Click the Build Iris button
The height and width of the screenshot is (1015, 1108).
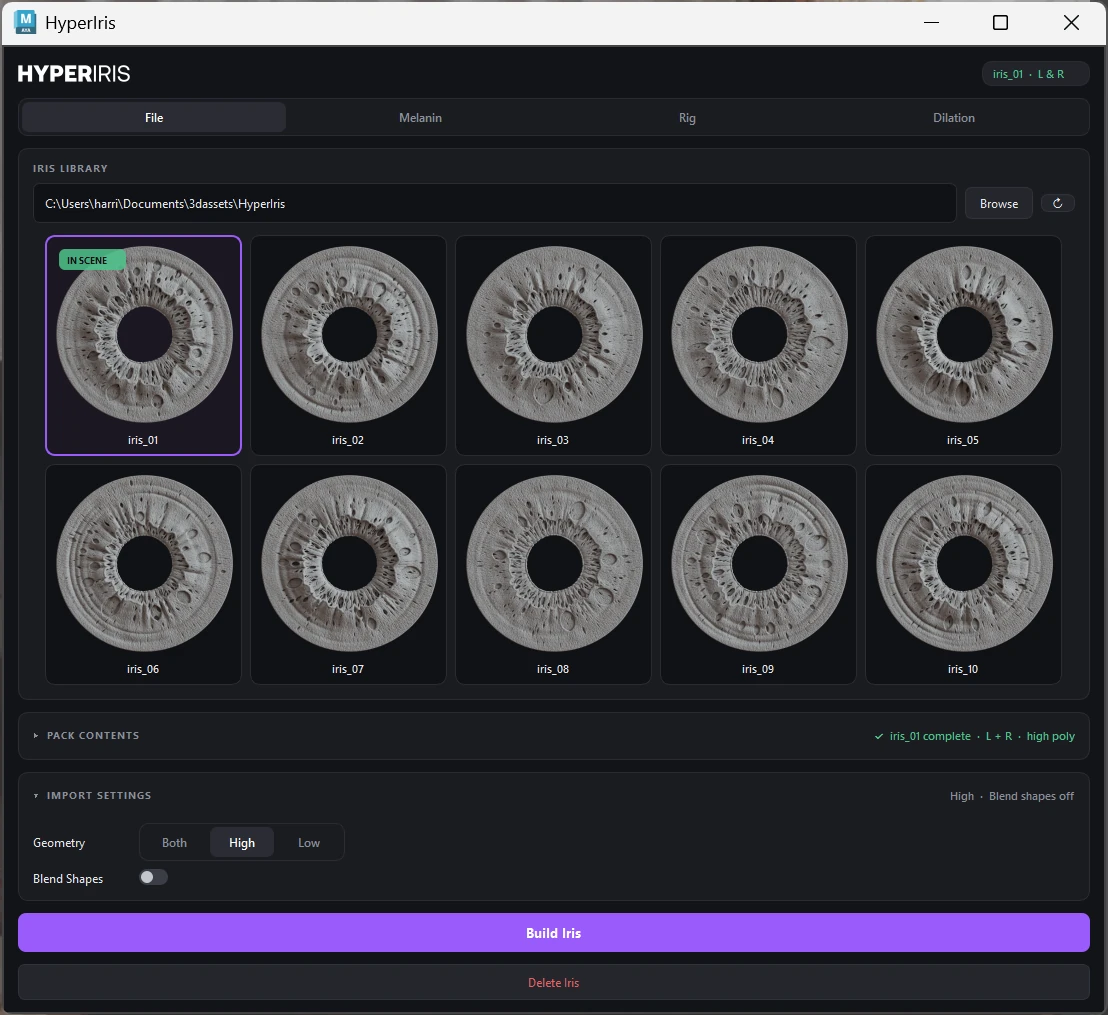[553, 932]
